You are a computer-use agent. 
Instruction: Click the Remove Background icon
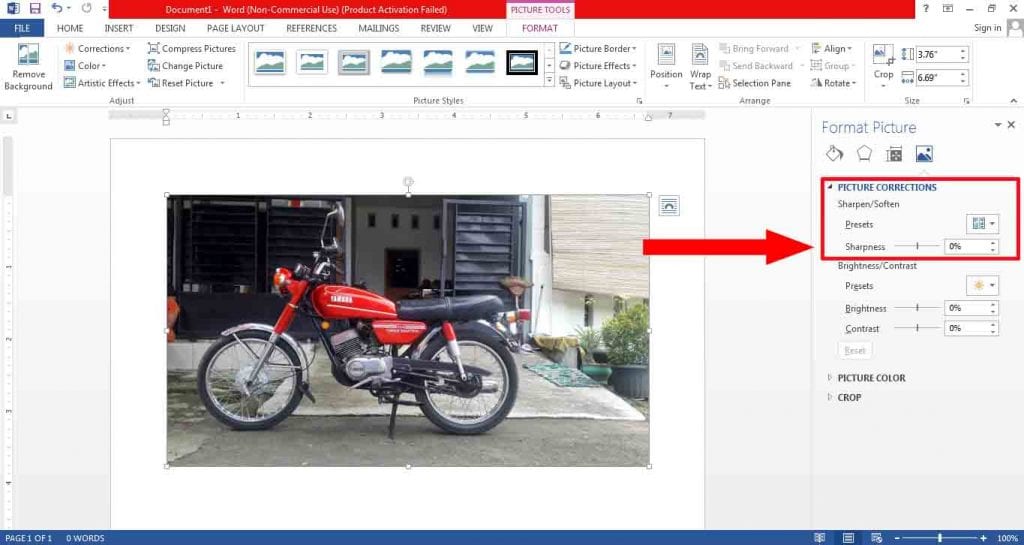click(x=28, y=58)
